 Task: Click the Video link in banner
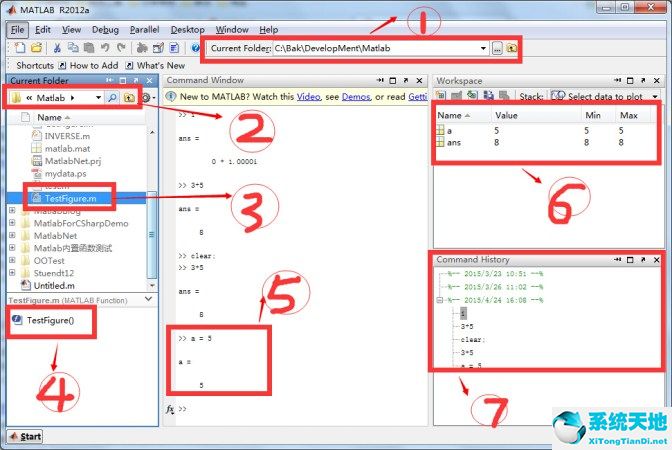tap(309, 97)
